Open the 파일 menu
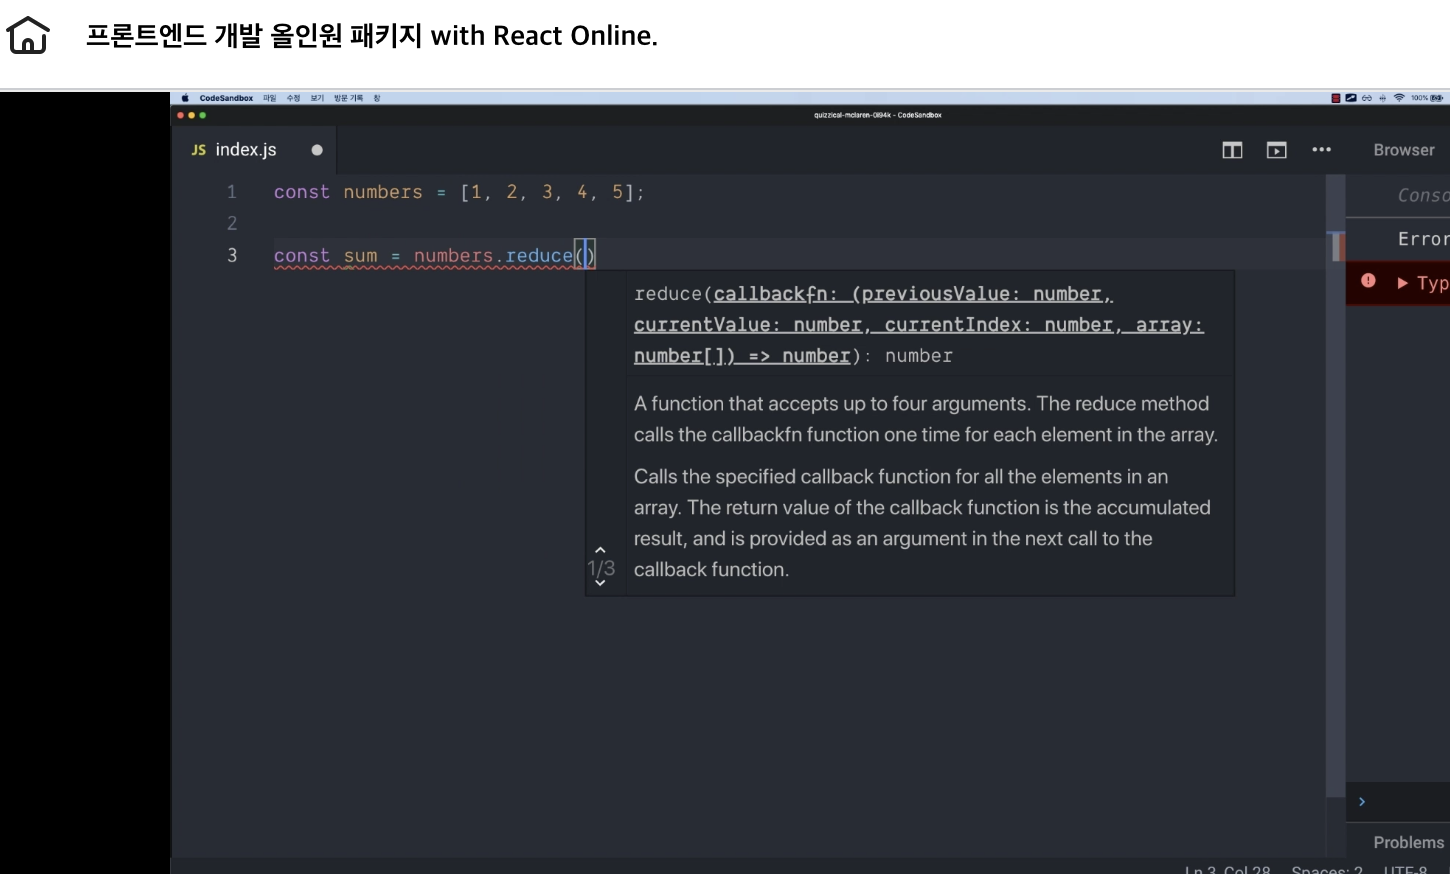 click(x=270, y=98)
